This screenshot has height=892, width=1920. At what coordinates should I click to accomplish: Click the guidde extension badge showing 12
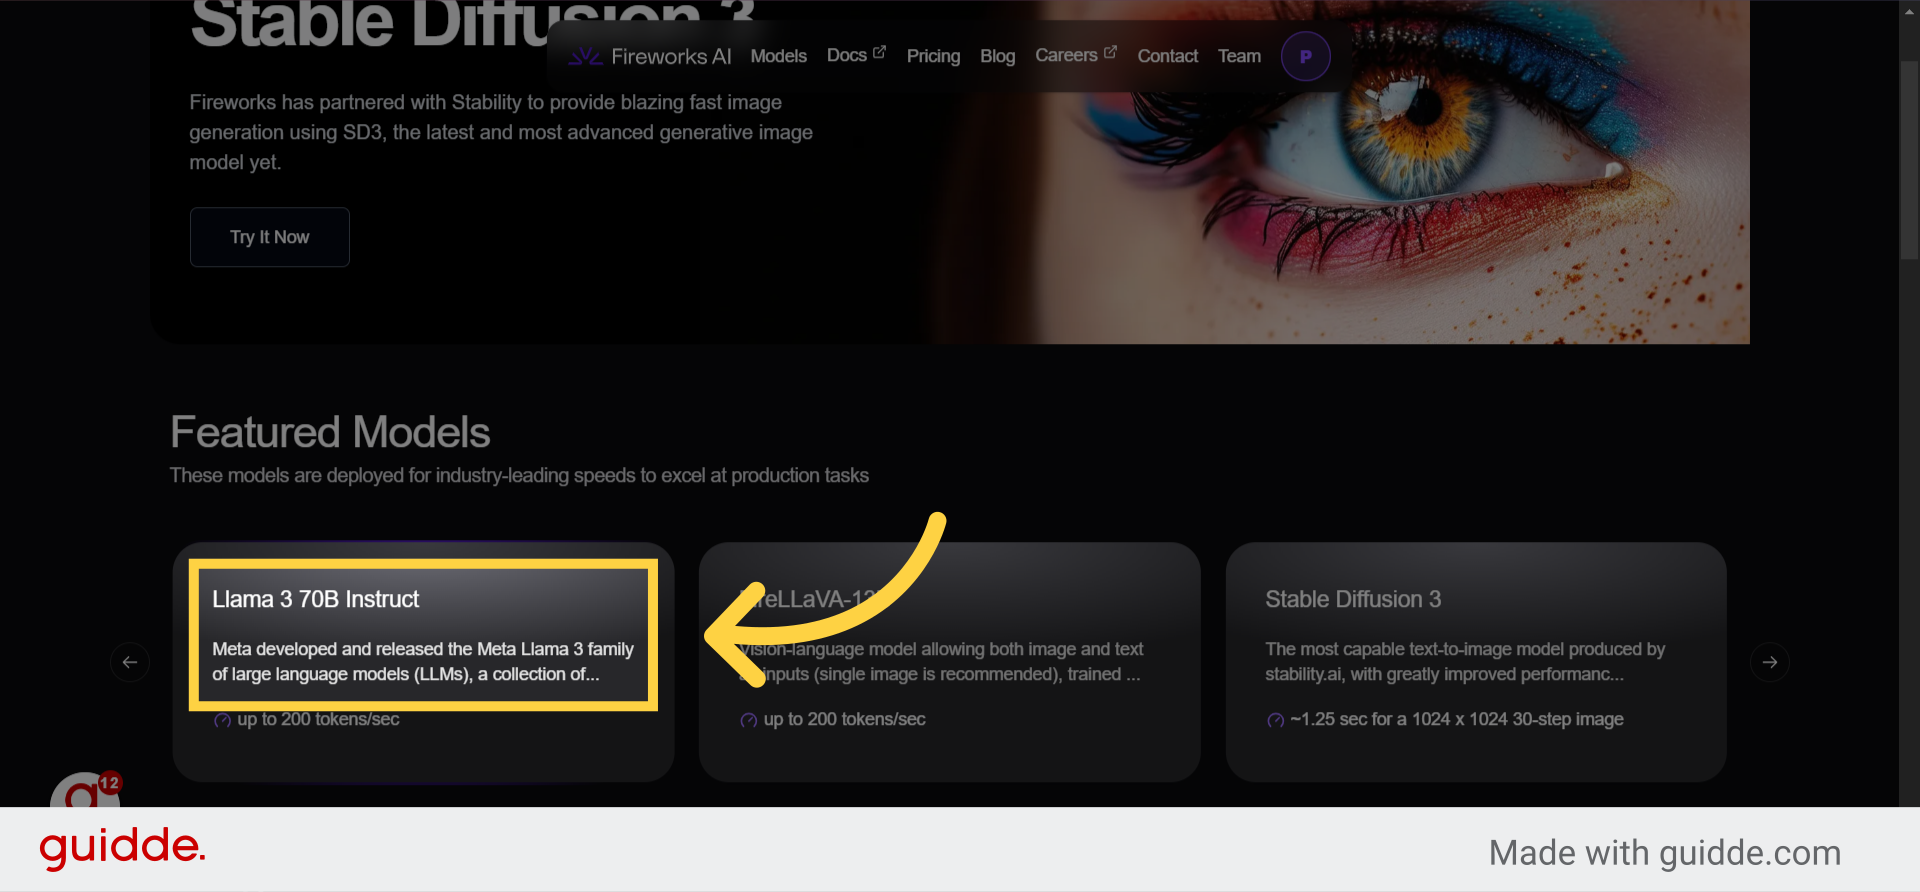tap(109, 783)
